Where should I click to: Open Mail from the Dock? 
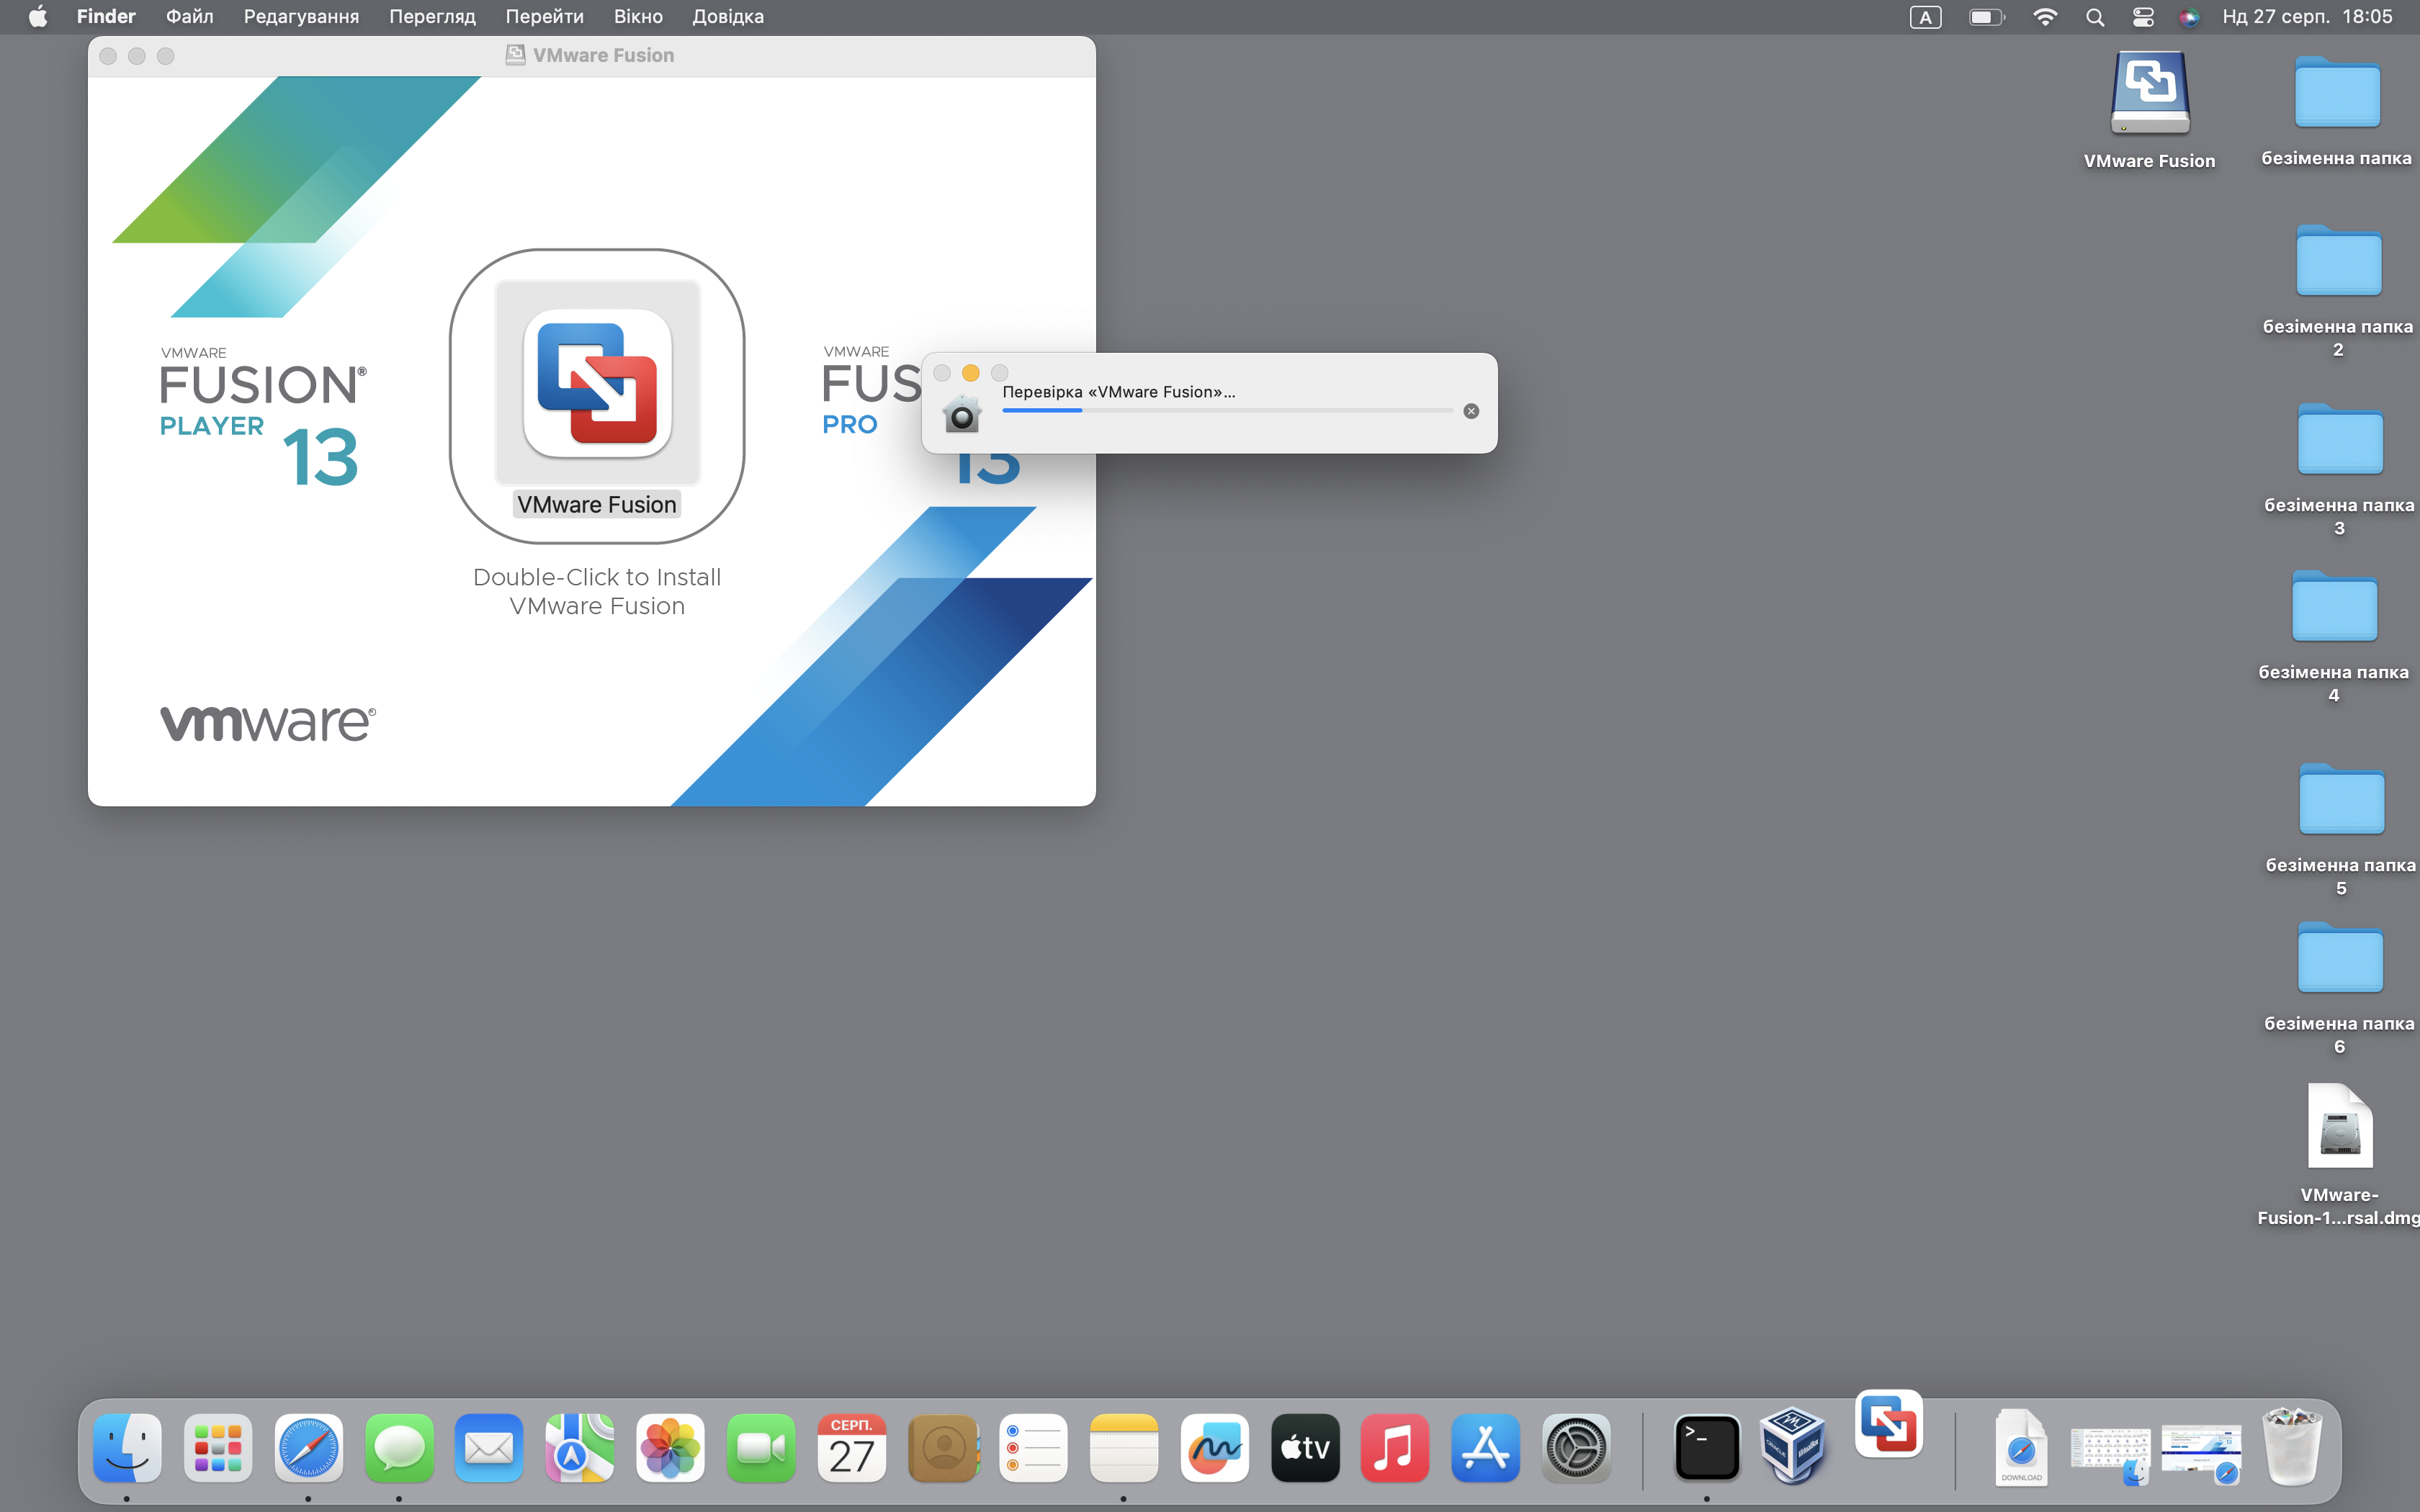(489, 1448)
